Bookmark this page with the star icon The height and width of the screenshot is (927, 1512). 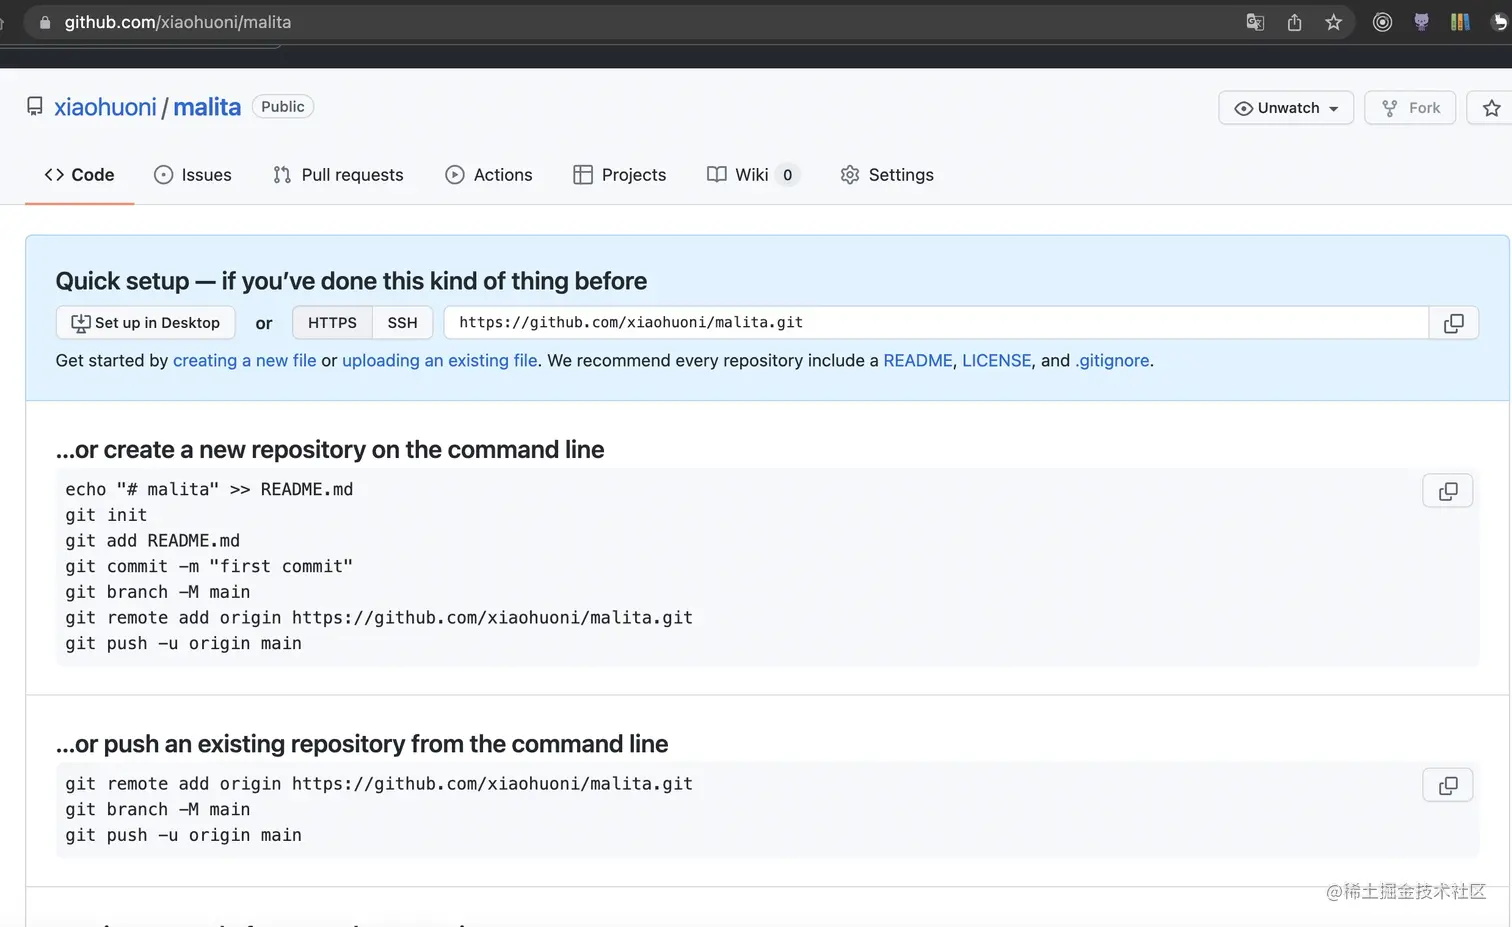(1333, 22)
